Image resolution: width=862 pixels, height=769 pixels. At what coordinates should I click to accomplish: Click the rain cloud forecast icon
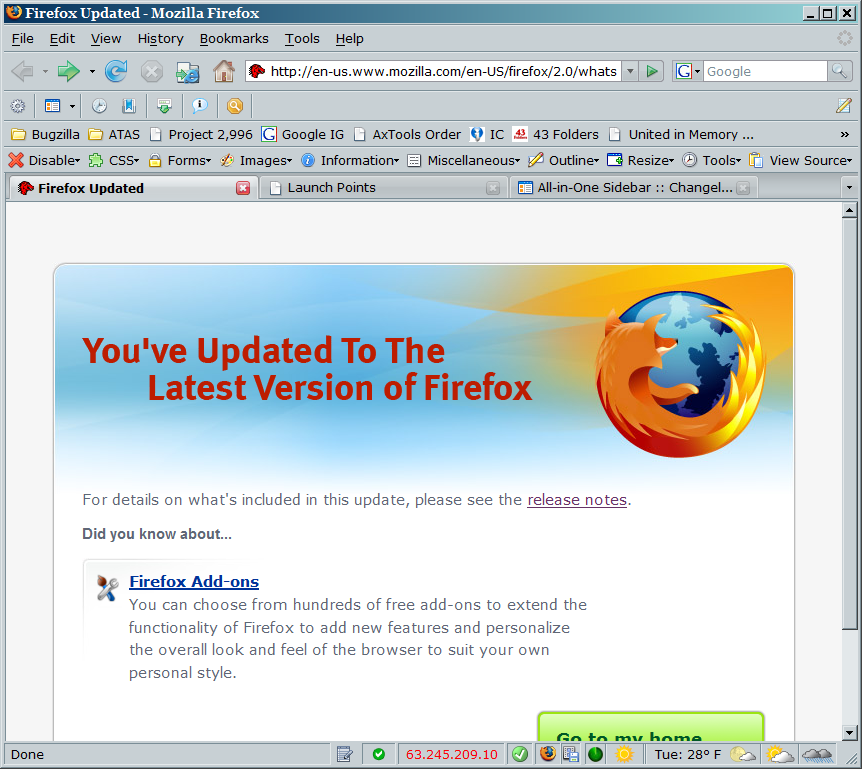pyautogui.click(x=817, y=755)
